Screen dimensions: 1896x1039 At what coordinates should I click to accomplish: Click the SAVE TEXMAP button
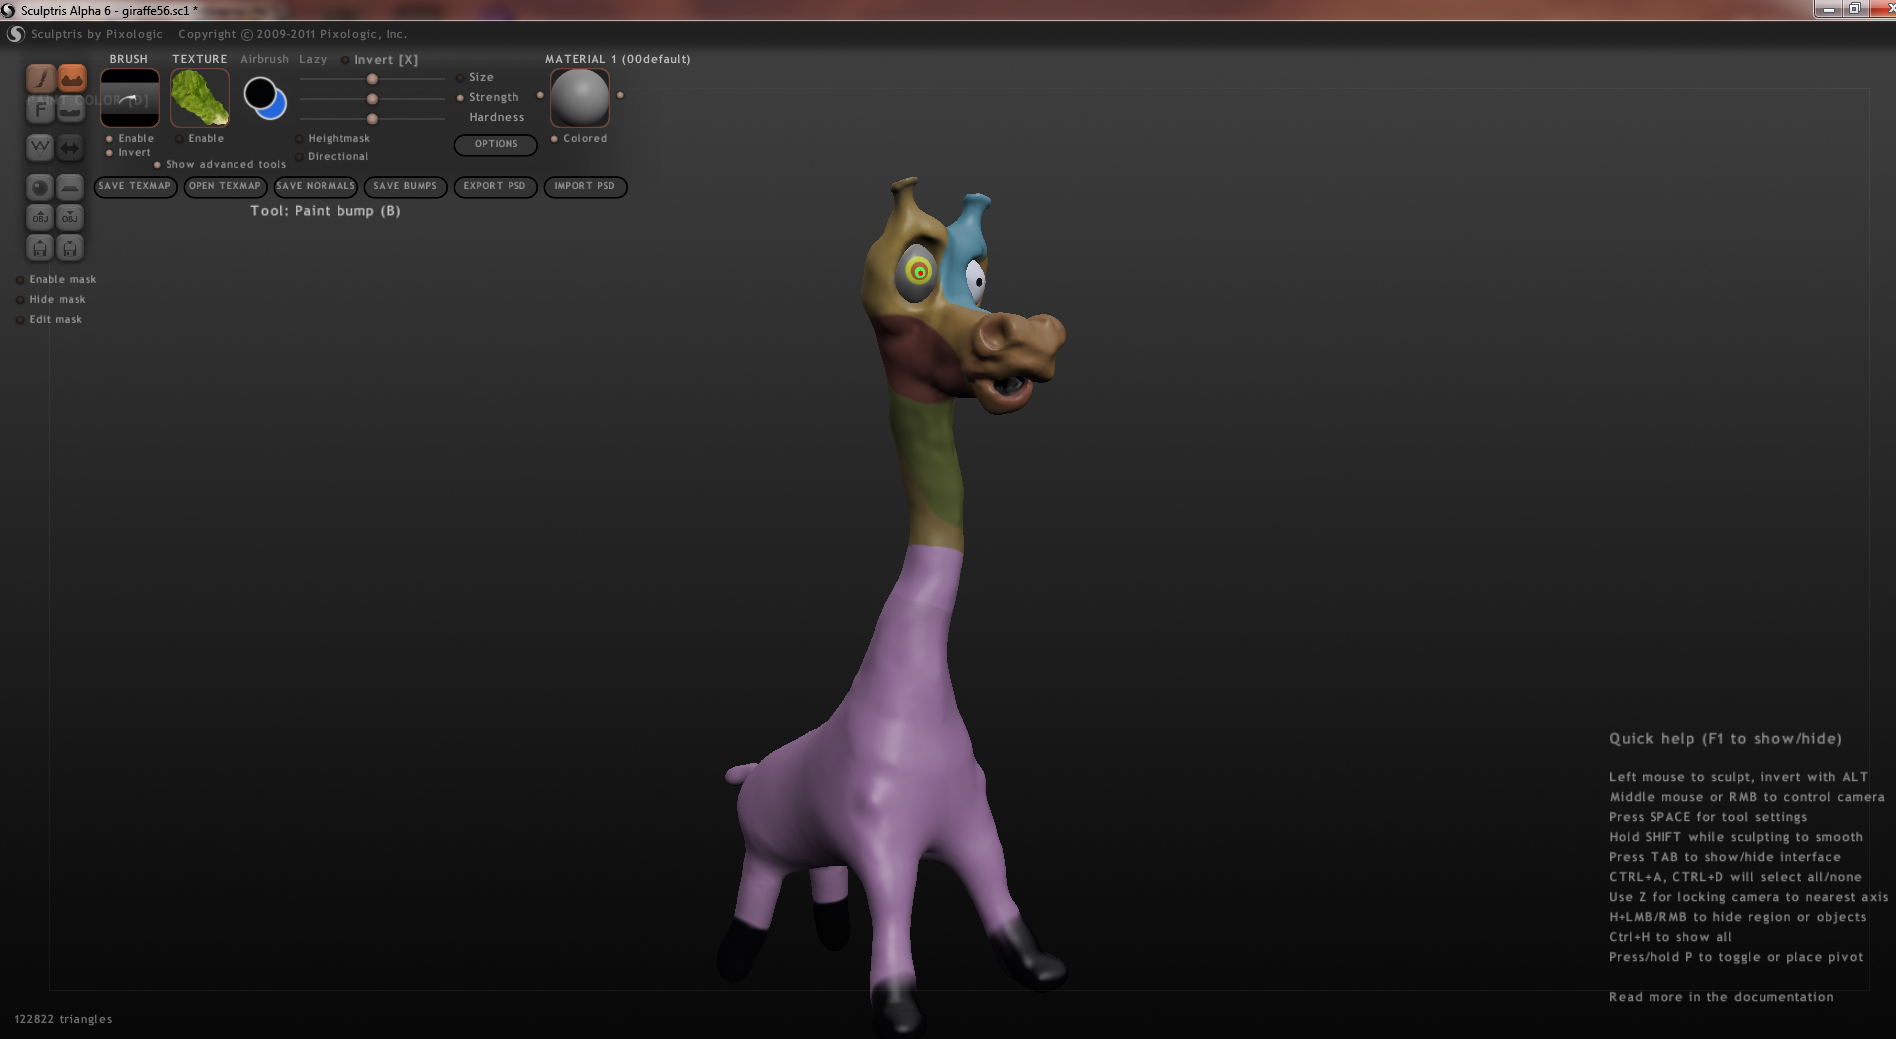click(135, 187)
